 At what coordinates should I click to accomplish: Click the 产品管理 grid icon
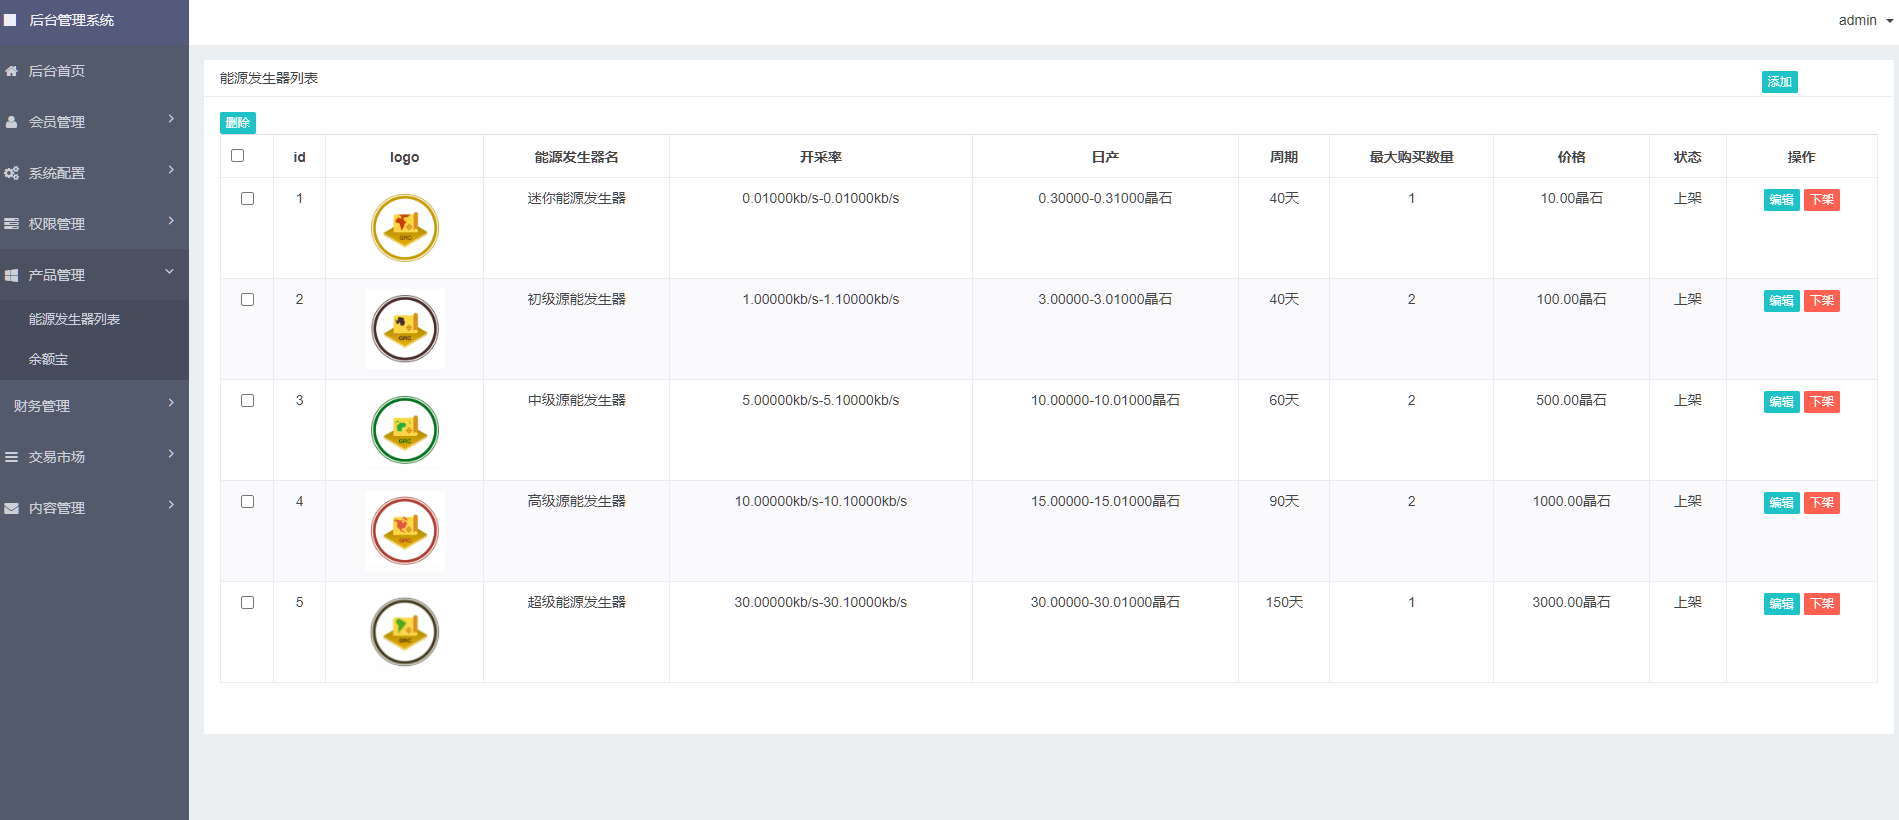click(12, 275)
